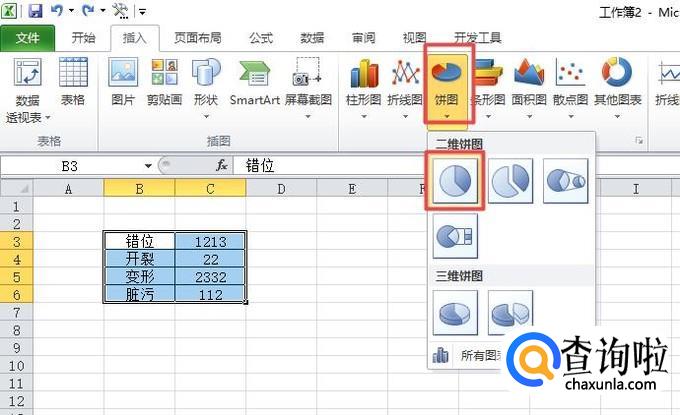Click cell containing 错位

139,241
